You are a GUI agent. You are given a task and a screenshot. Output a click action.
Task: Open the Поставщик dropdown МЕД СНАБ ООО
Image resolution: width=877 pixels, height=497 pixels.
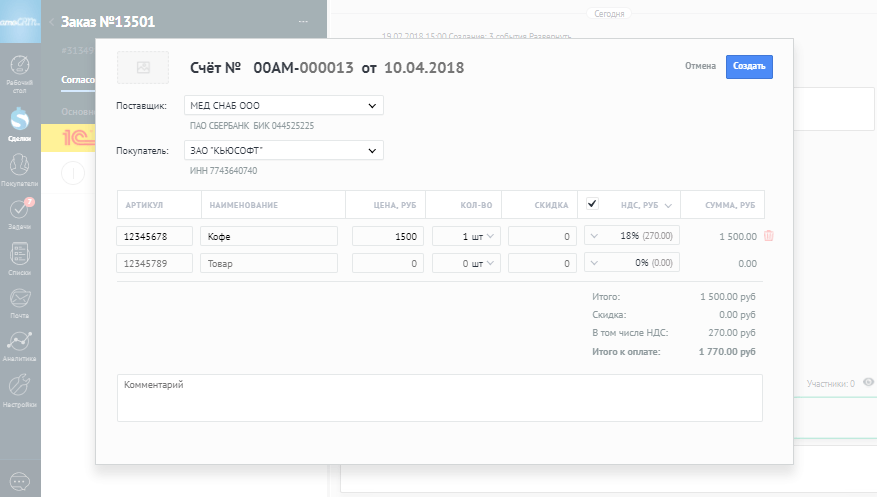[284, 105]
